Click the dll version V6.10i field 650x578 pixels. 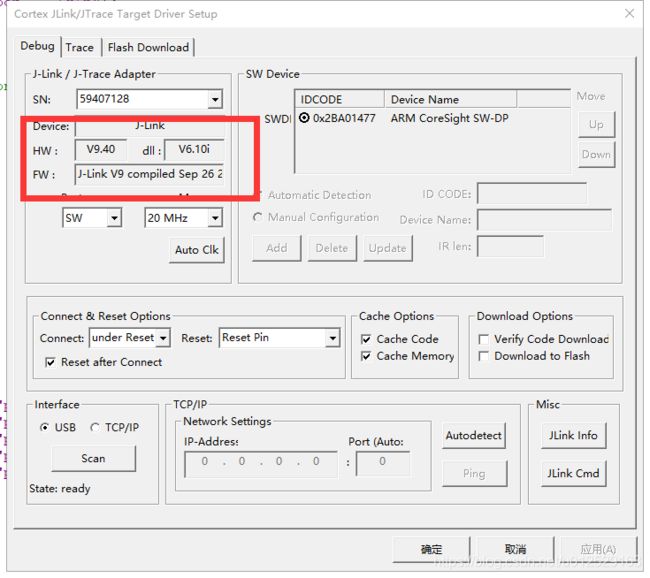click(x=194, y=149)
